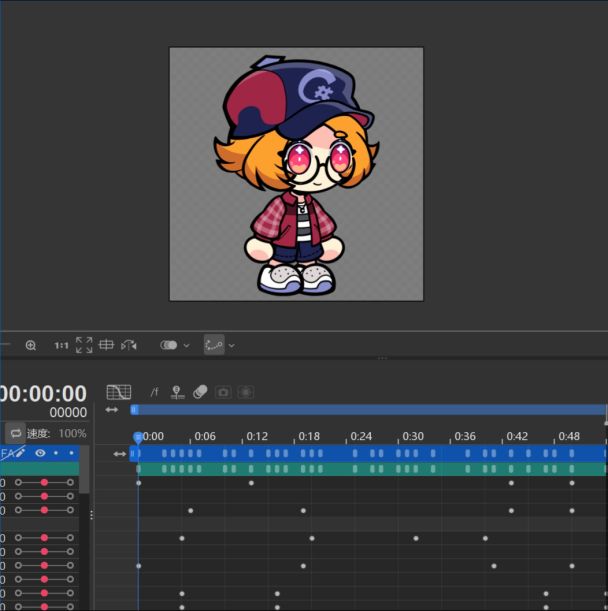Open the curve graph editor icon

tap(118, 392)
